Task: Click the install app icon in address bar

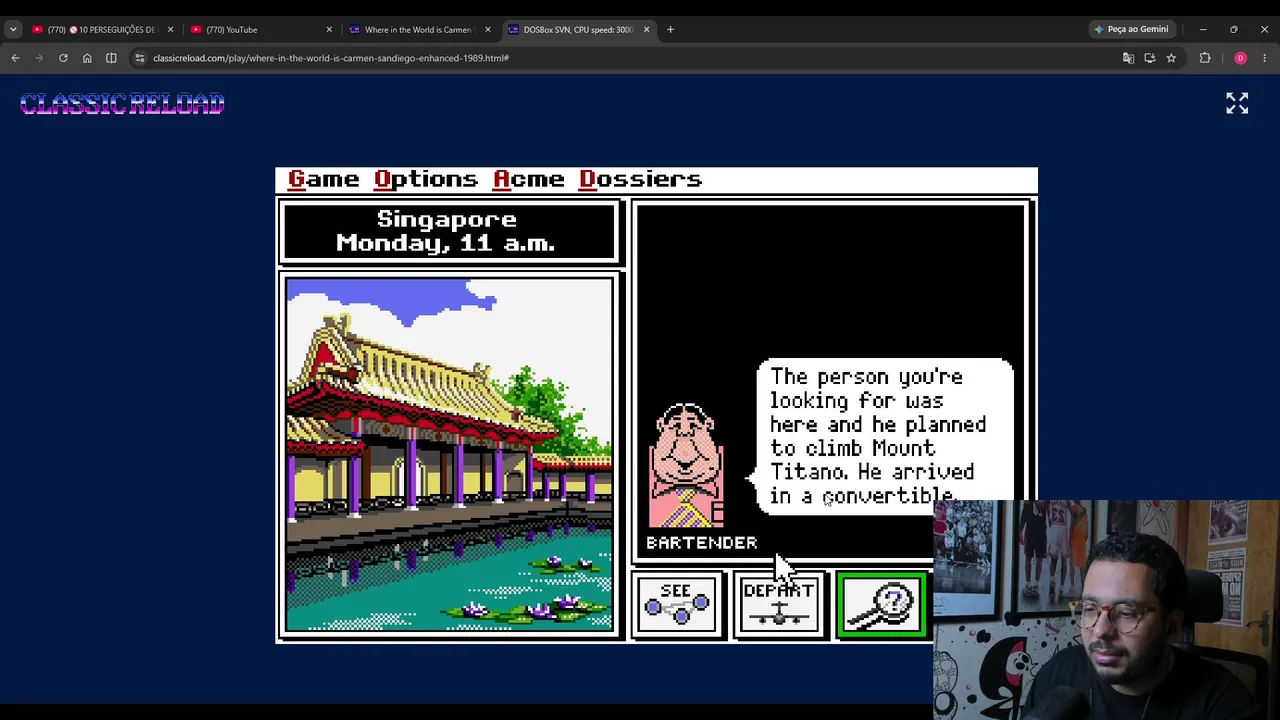Action: pos(1150,58)
